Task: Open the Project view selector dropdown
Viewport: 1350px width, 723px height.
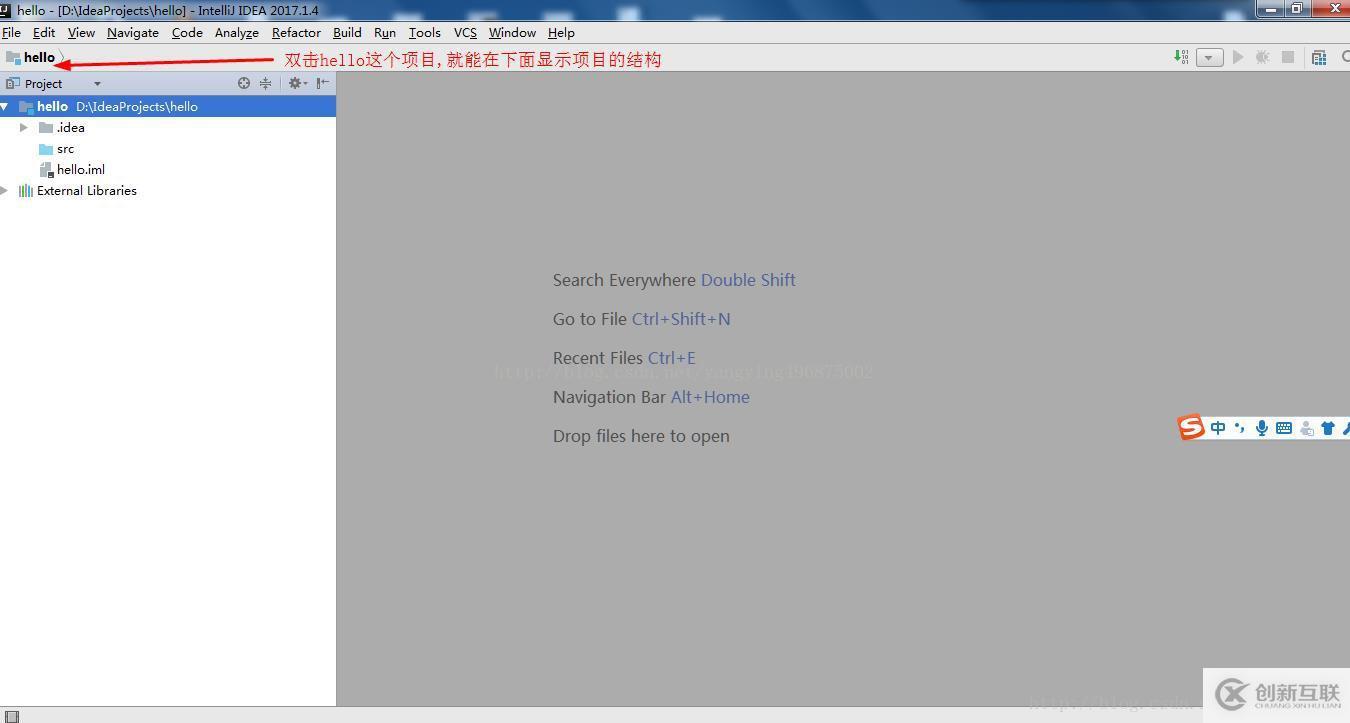Action: [x=97, y=84]
